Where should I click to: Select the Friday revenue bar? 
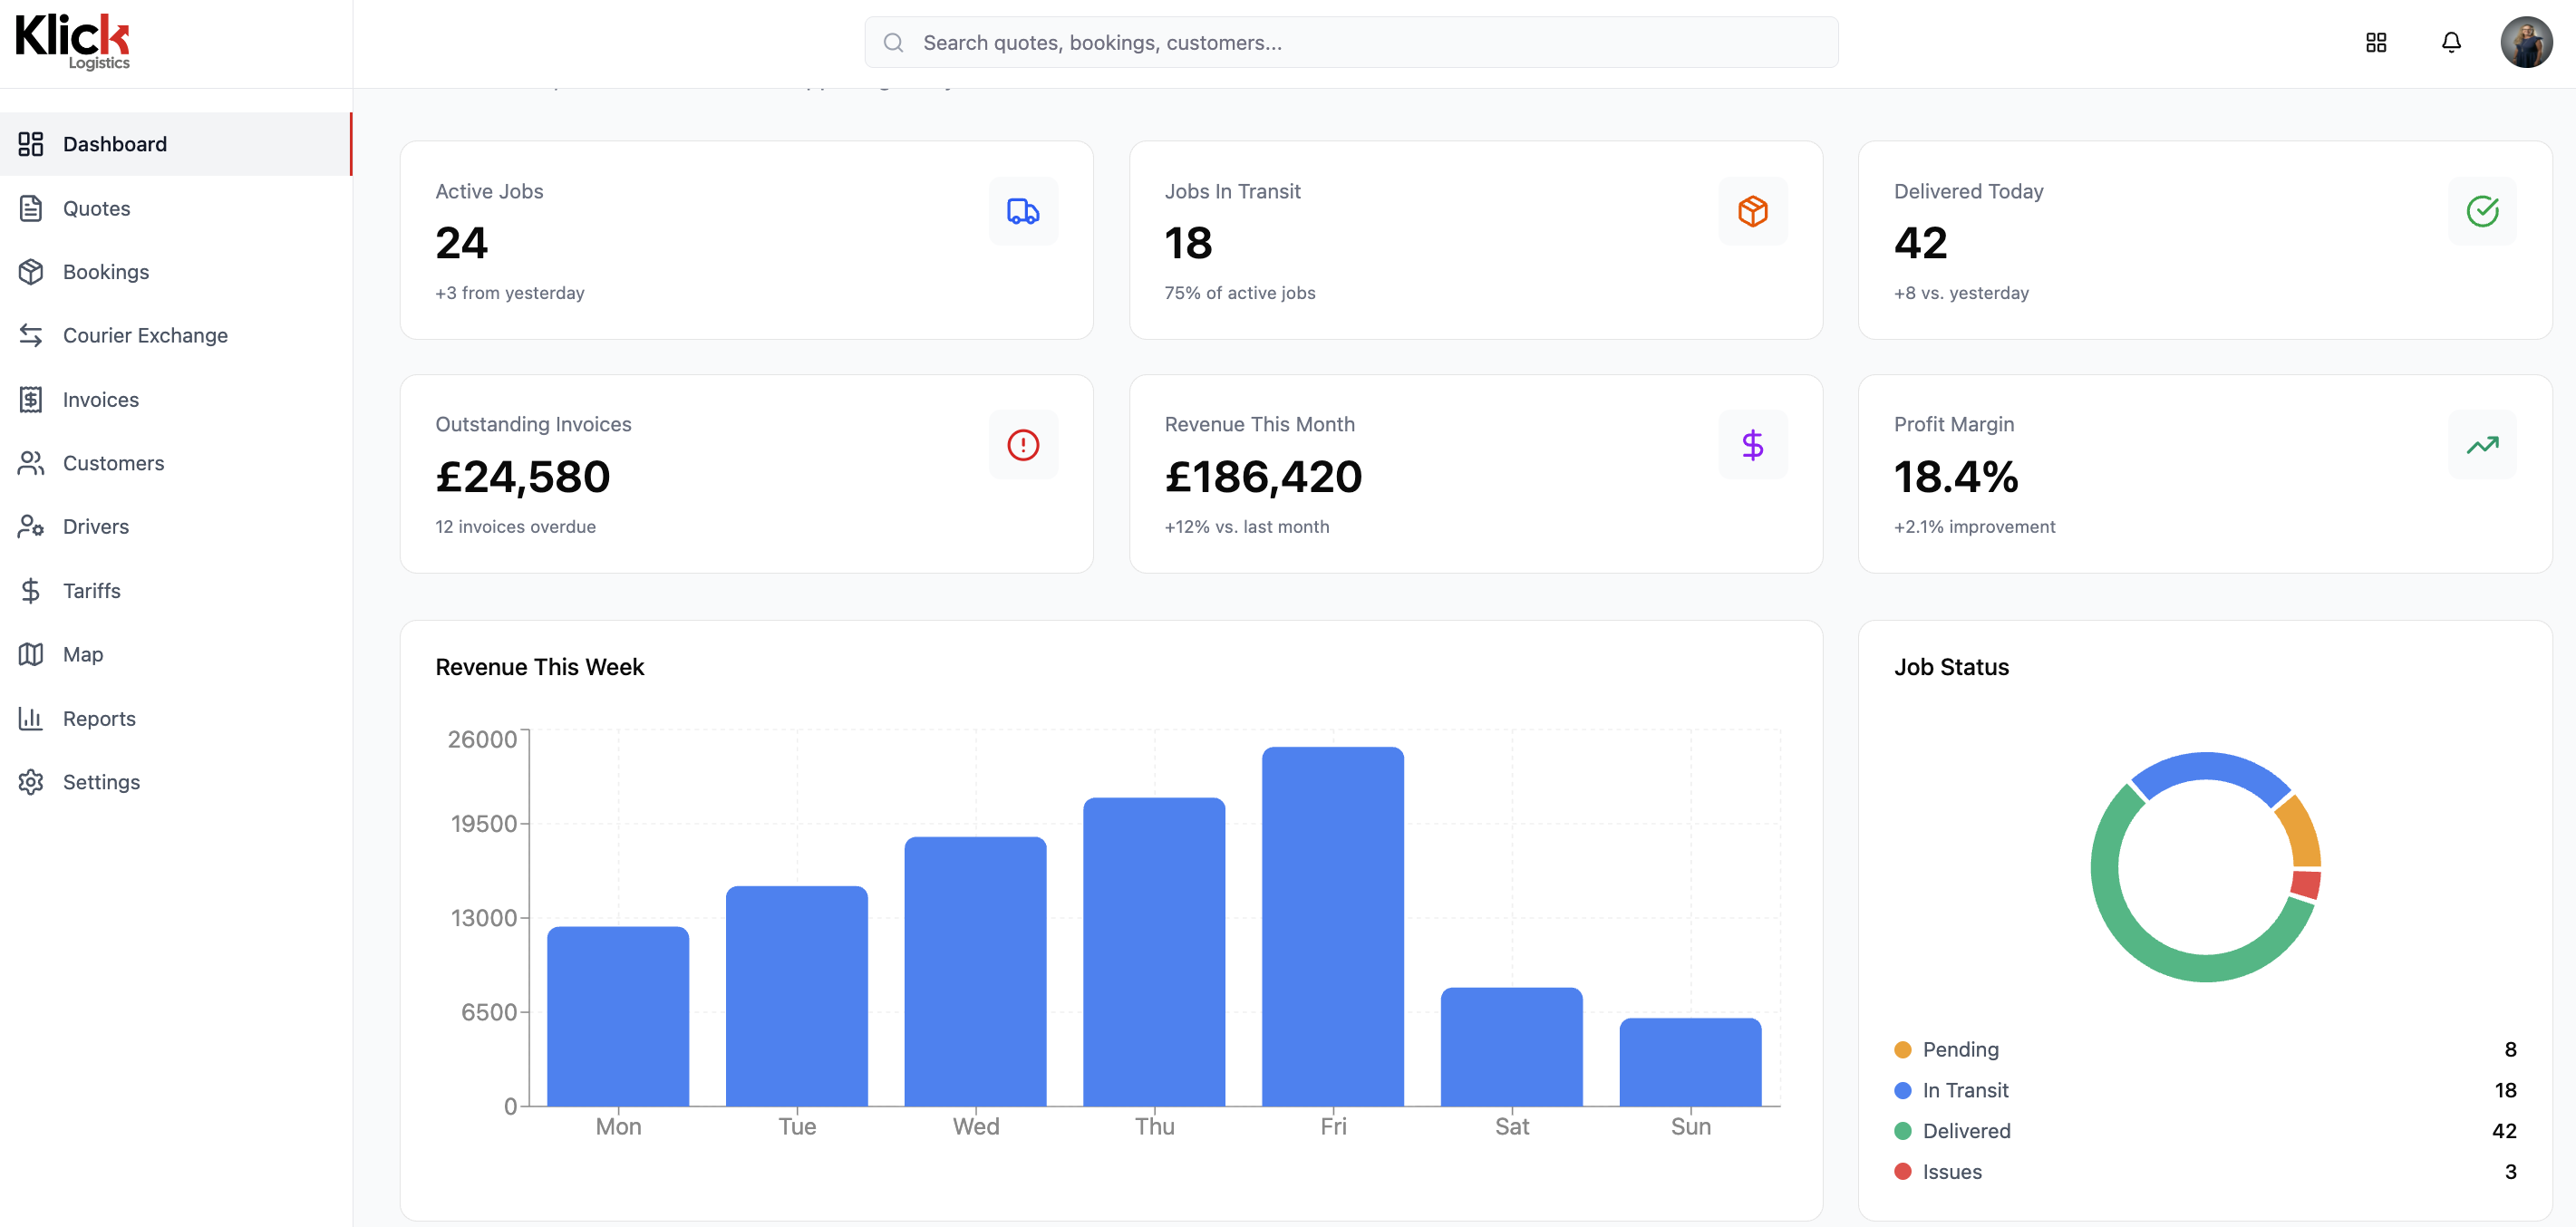[1332, 926]
